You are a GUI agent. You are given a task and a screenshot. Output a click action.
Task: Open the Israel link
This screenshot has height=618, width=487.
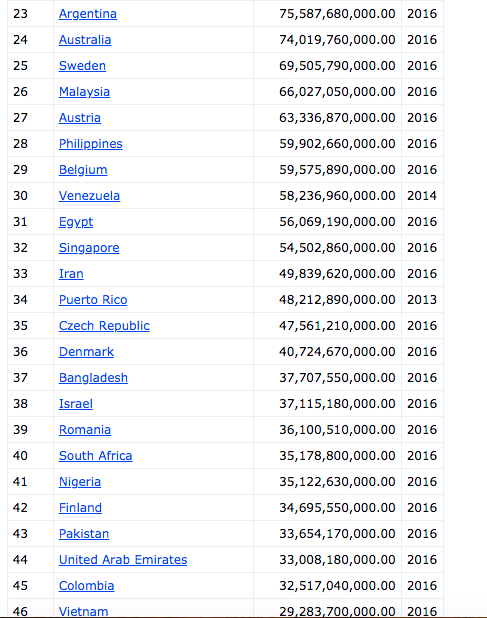tap(76, 404)
